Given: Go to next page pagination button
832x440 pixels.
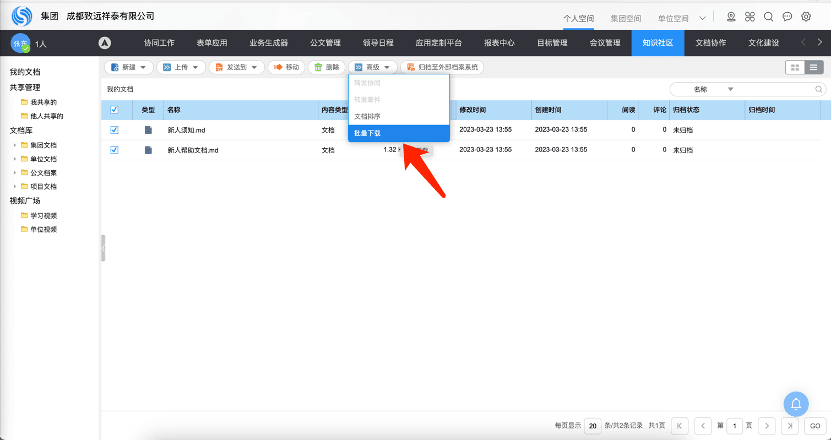Looking at the screenshot, I should [x=767, y=426].
